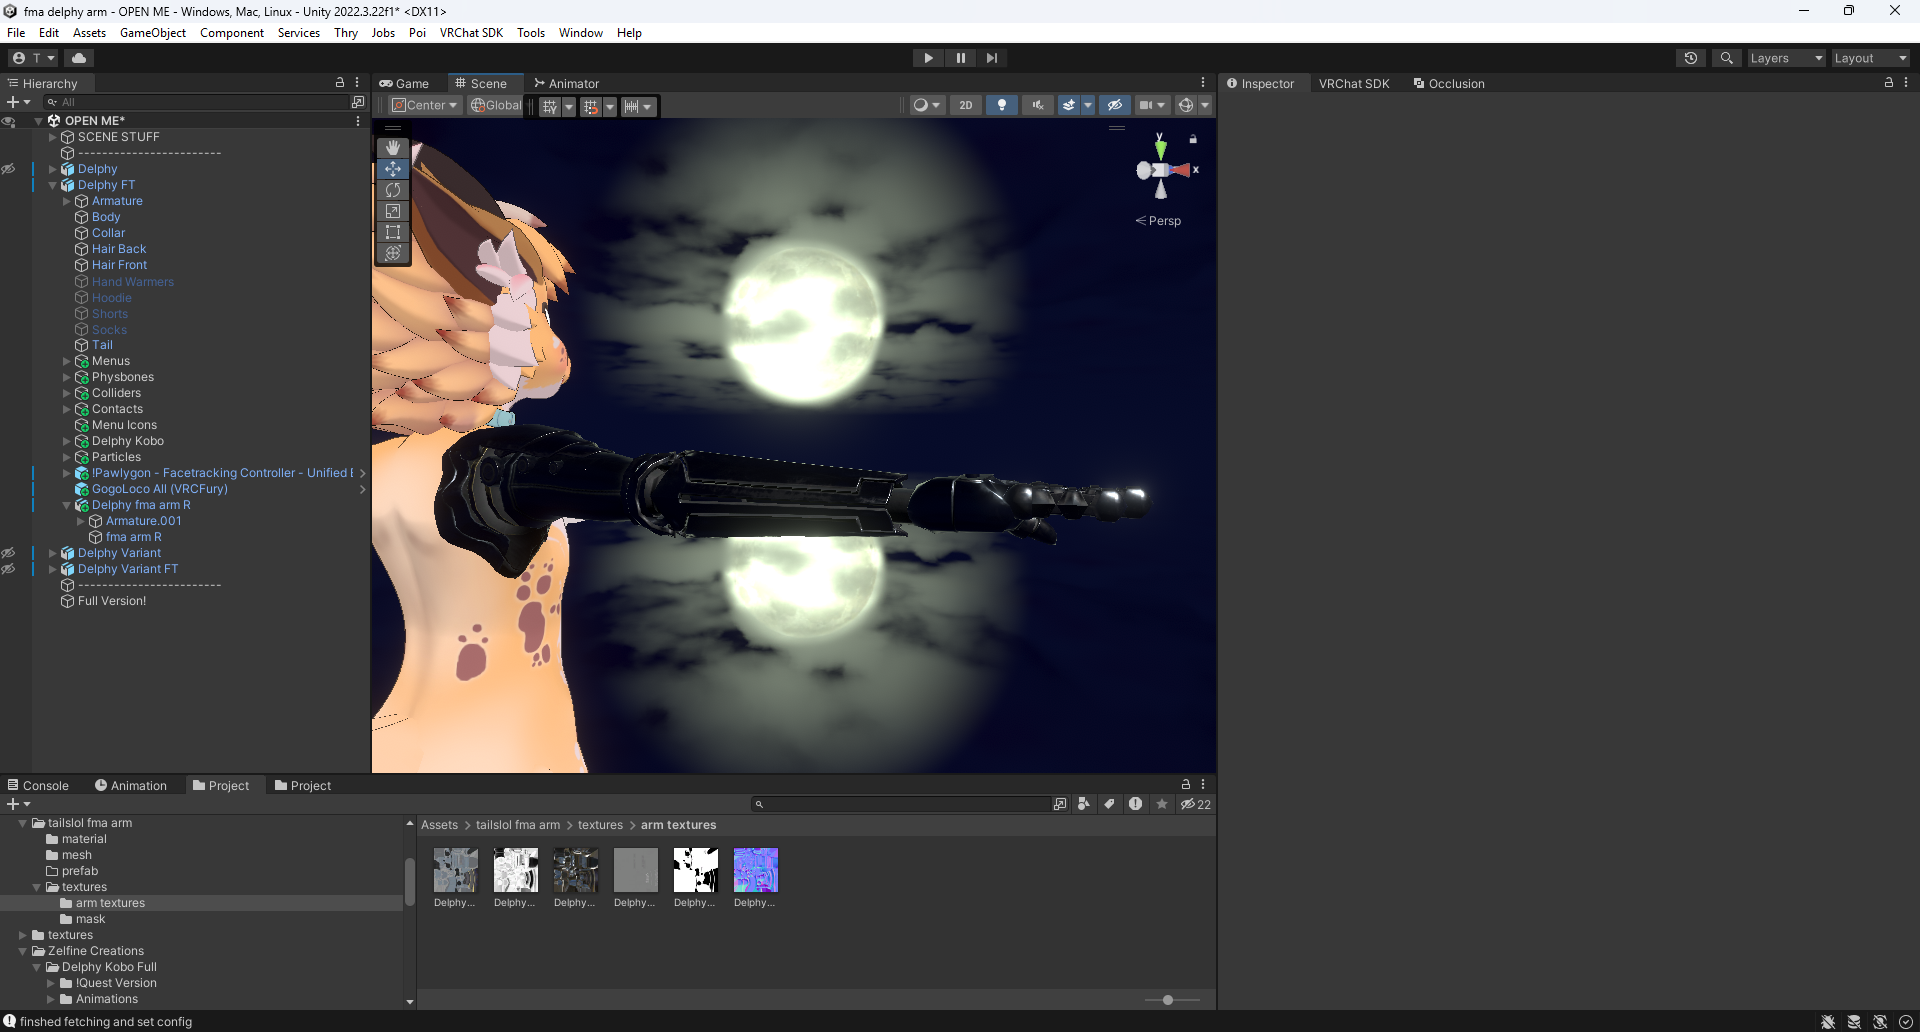Select the Rotate tool
The width and height of the screenshot is (1920, 1032).
tap(393, 190)
